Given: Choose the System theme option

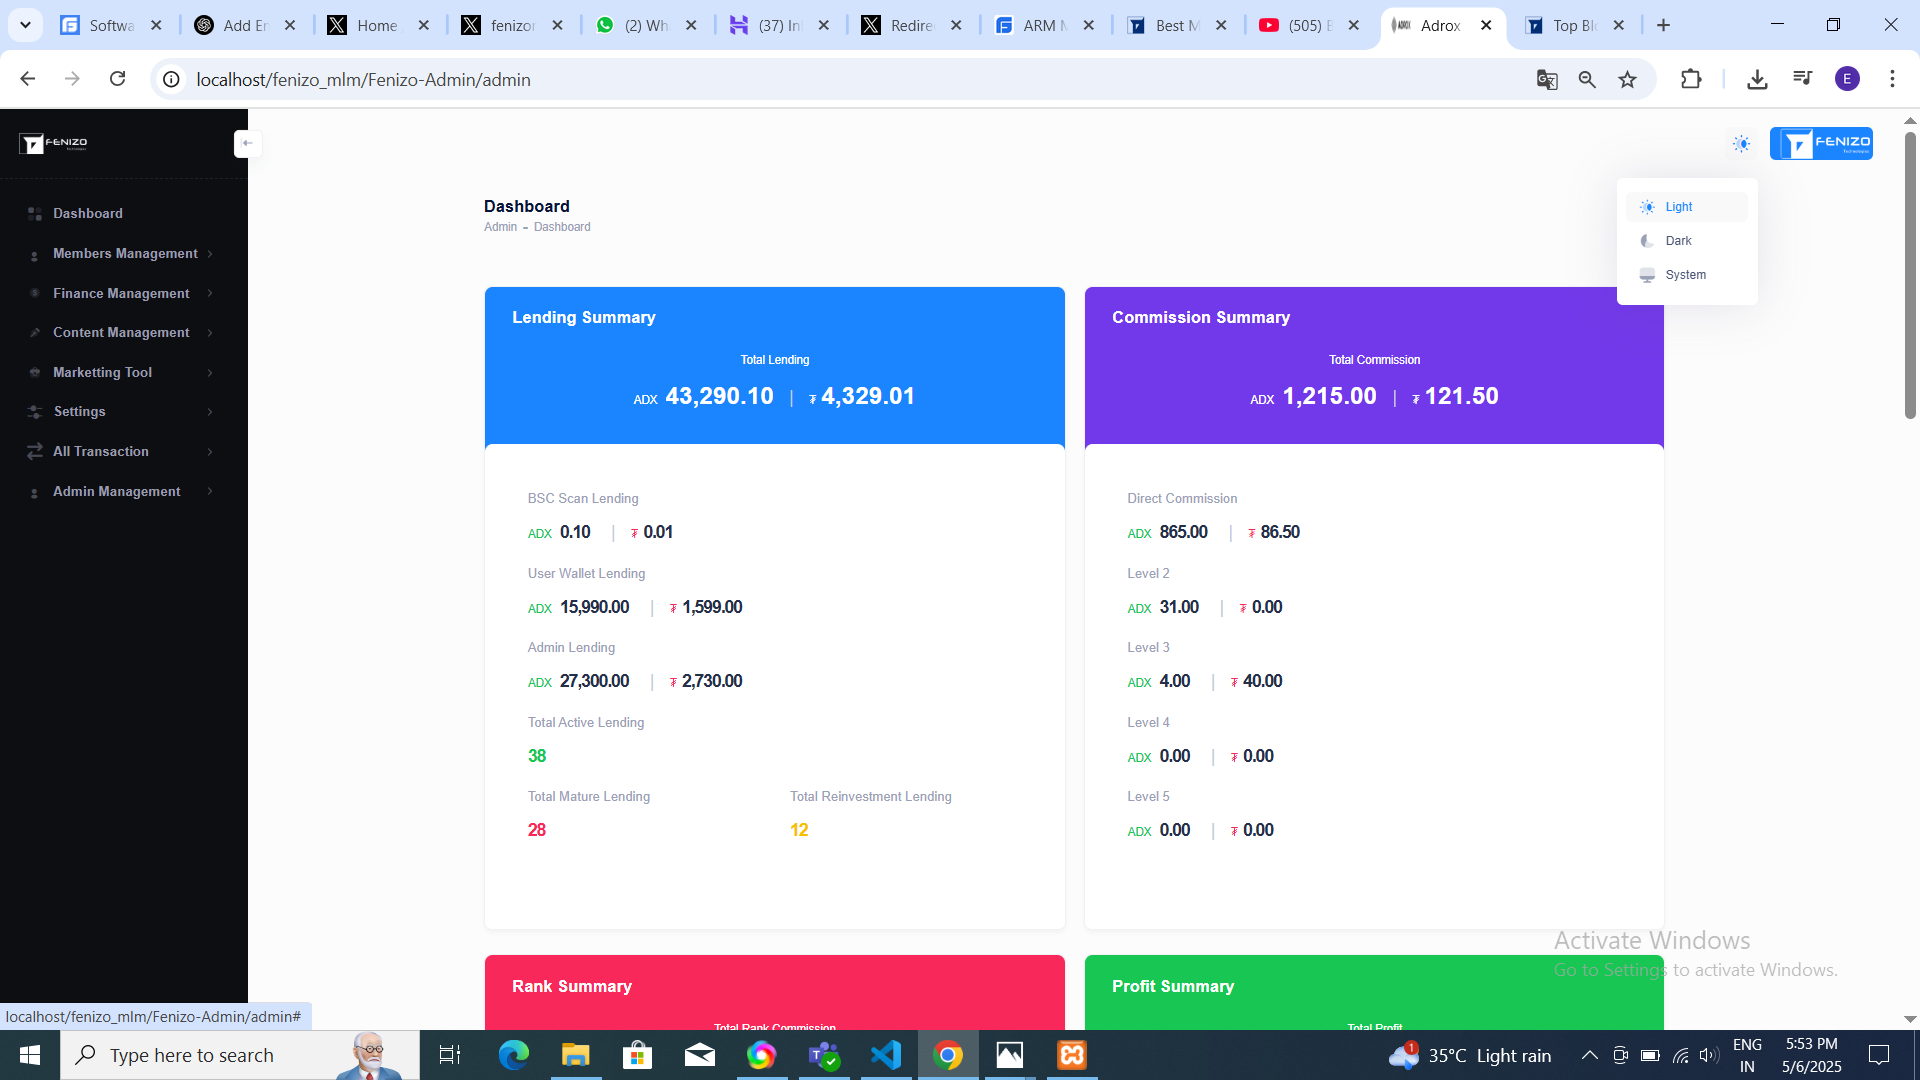Looking at the screenshot, I should pos(1686,275).
